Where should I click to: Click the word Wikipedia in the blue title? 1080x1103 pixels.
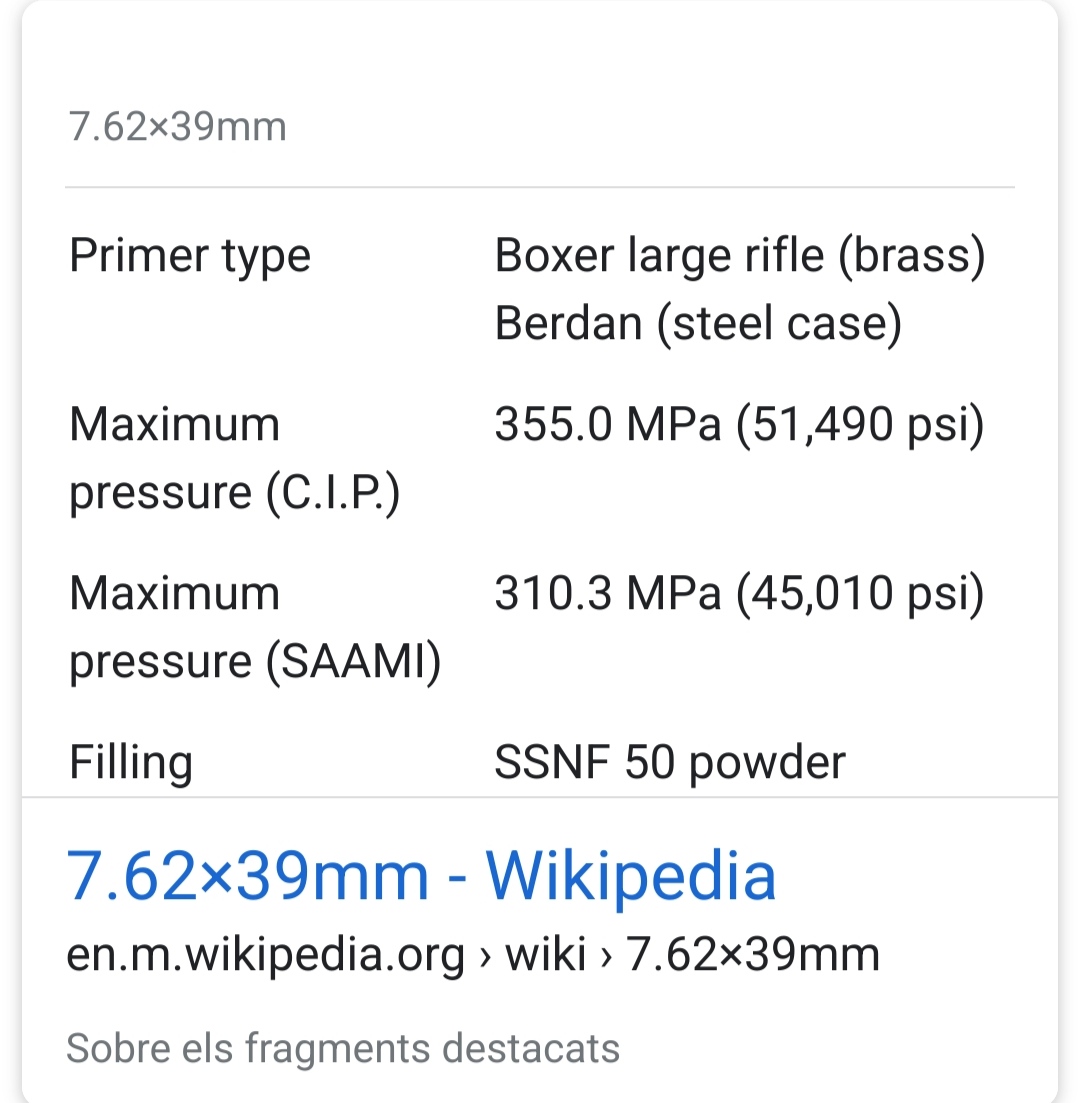point(631,877)
